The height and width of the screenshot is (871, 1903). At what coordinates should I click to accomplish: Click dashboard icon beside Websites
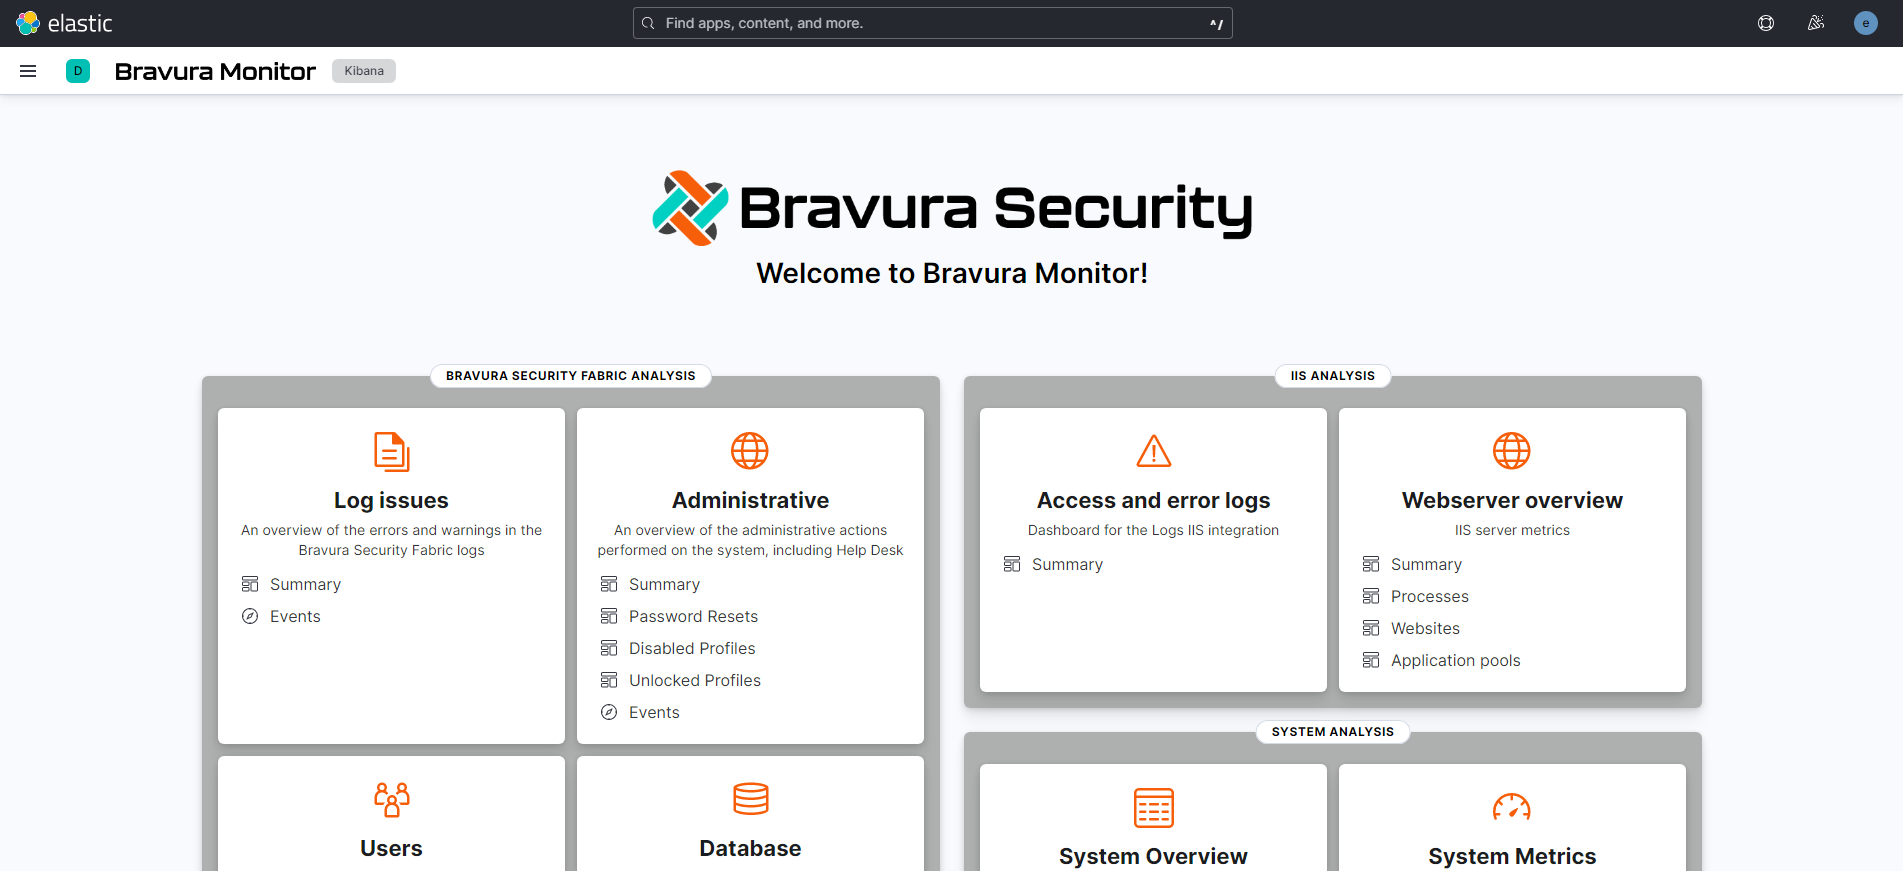1371,628
